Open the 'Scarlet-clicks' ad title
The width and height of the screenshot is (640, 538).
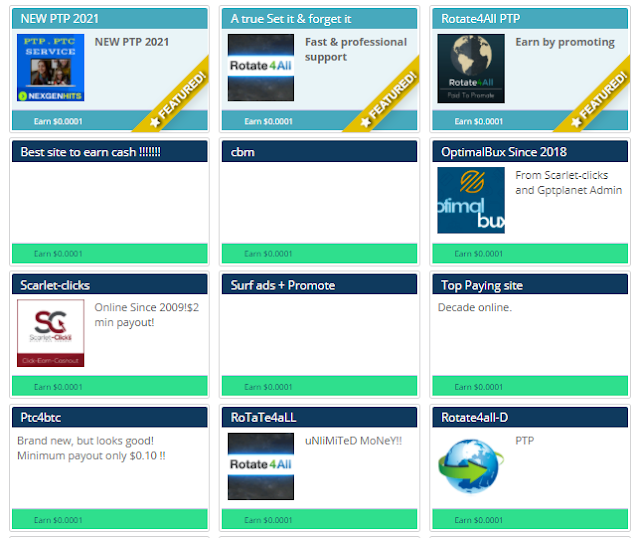[x=110, y=285]
